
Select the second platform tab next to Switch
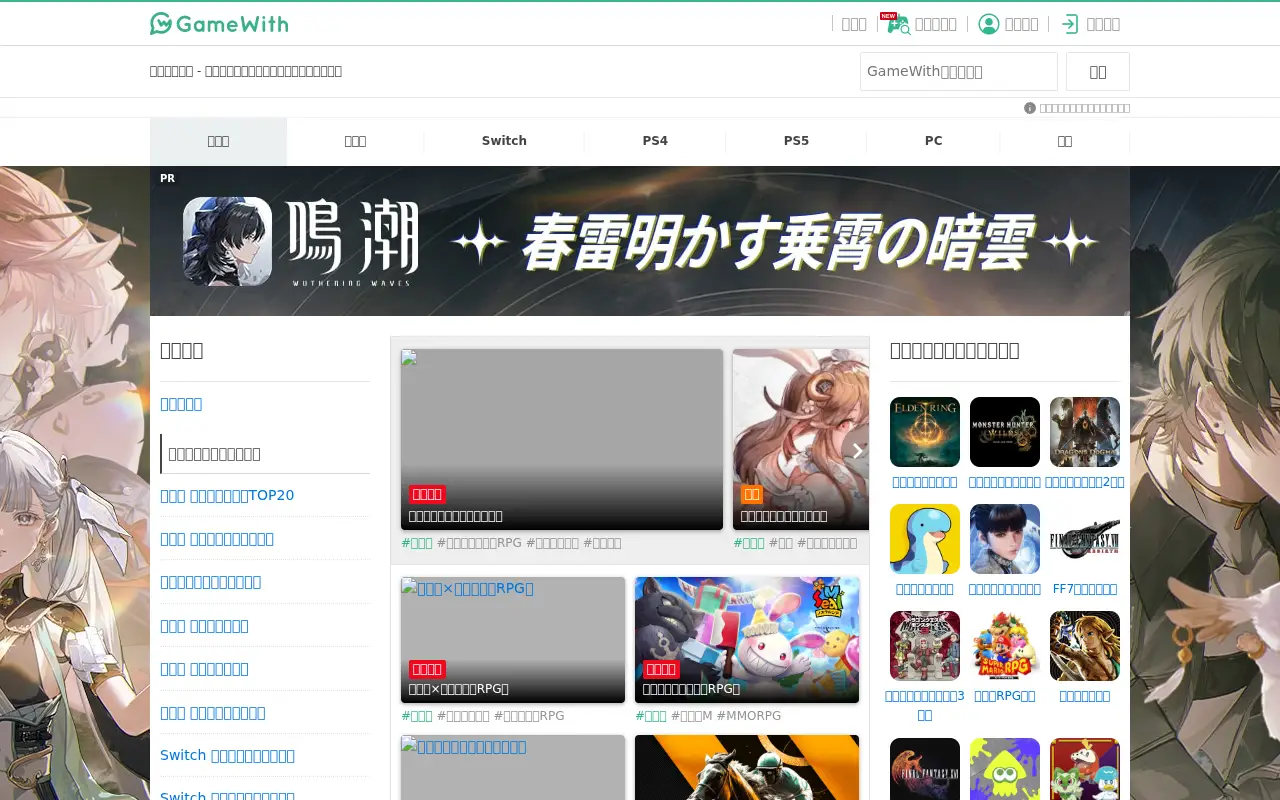355,141
